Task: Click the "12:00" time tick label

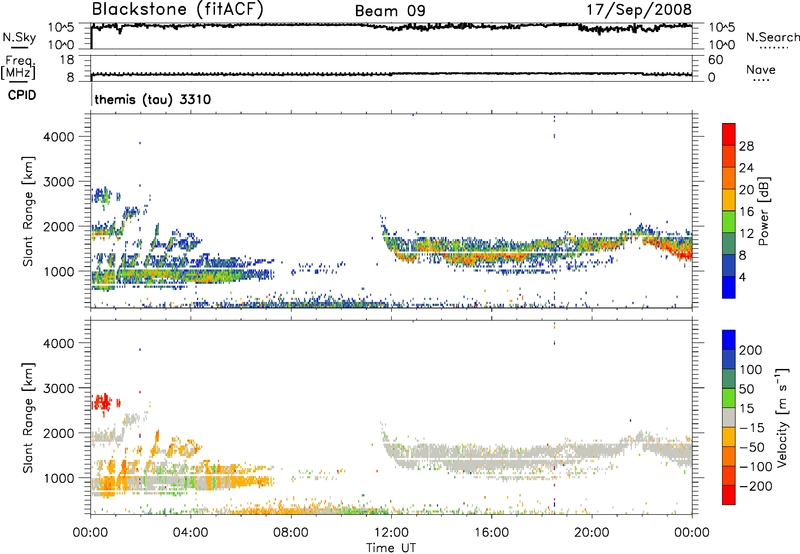Action: (x=391, y=533)
